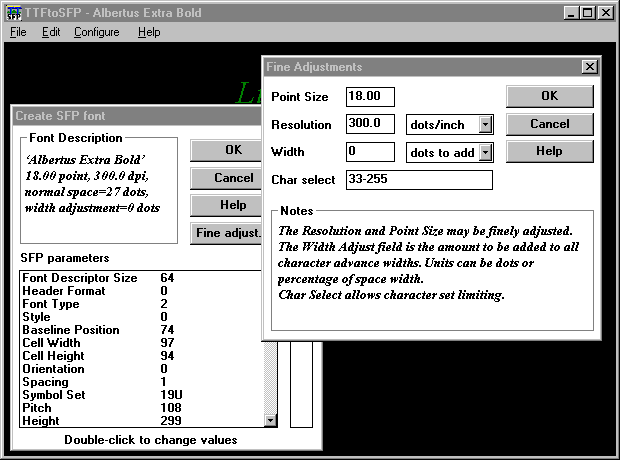Click Cancel in Create SFP font dialog
This screenshot has height=460, width=620.
226,178
